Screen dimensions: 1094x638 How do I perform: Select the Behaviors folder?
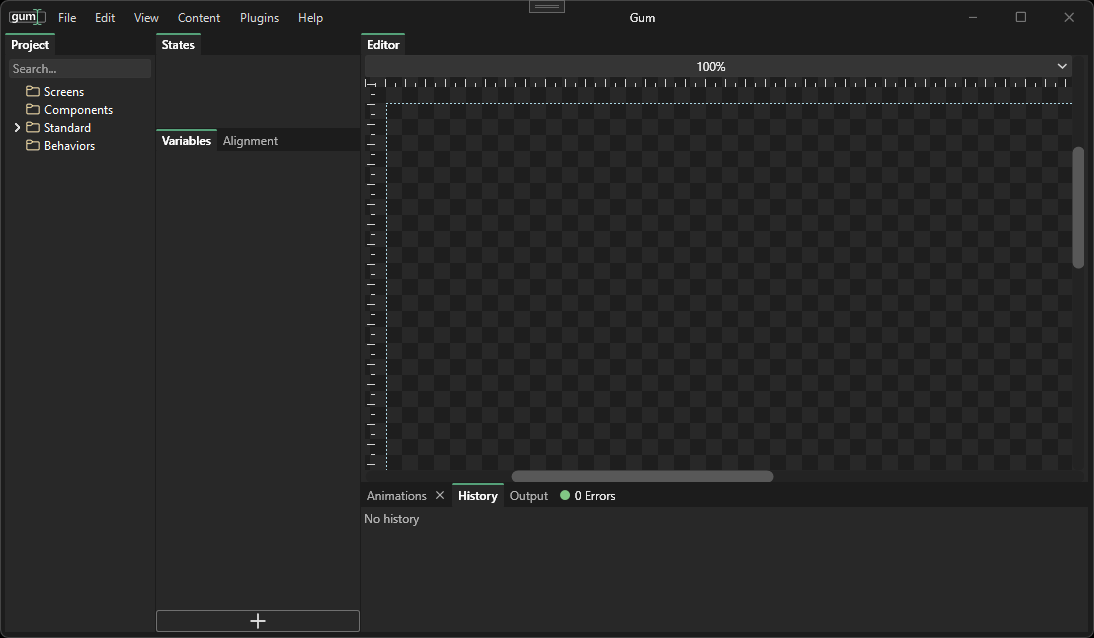(x=69, y=146)
